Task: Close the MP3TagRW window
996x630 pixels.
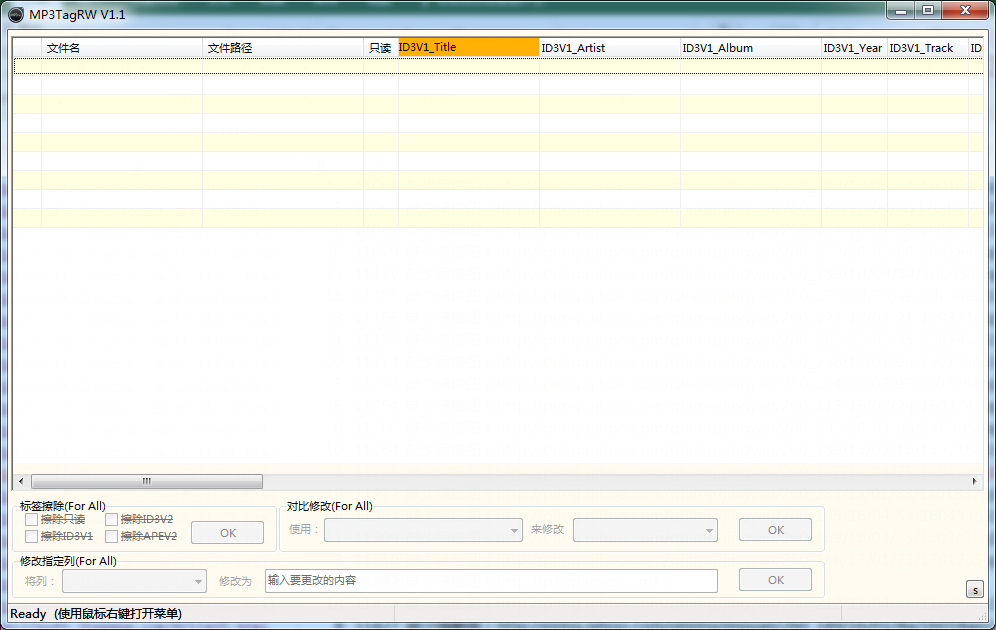Action: pos(965,10)
